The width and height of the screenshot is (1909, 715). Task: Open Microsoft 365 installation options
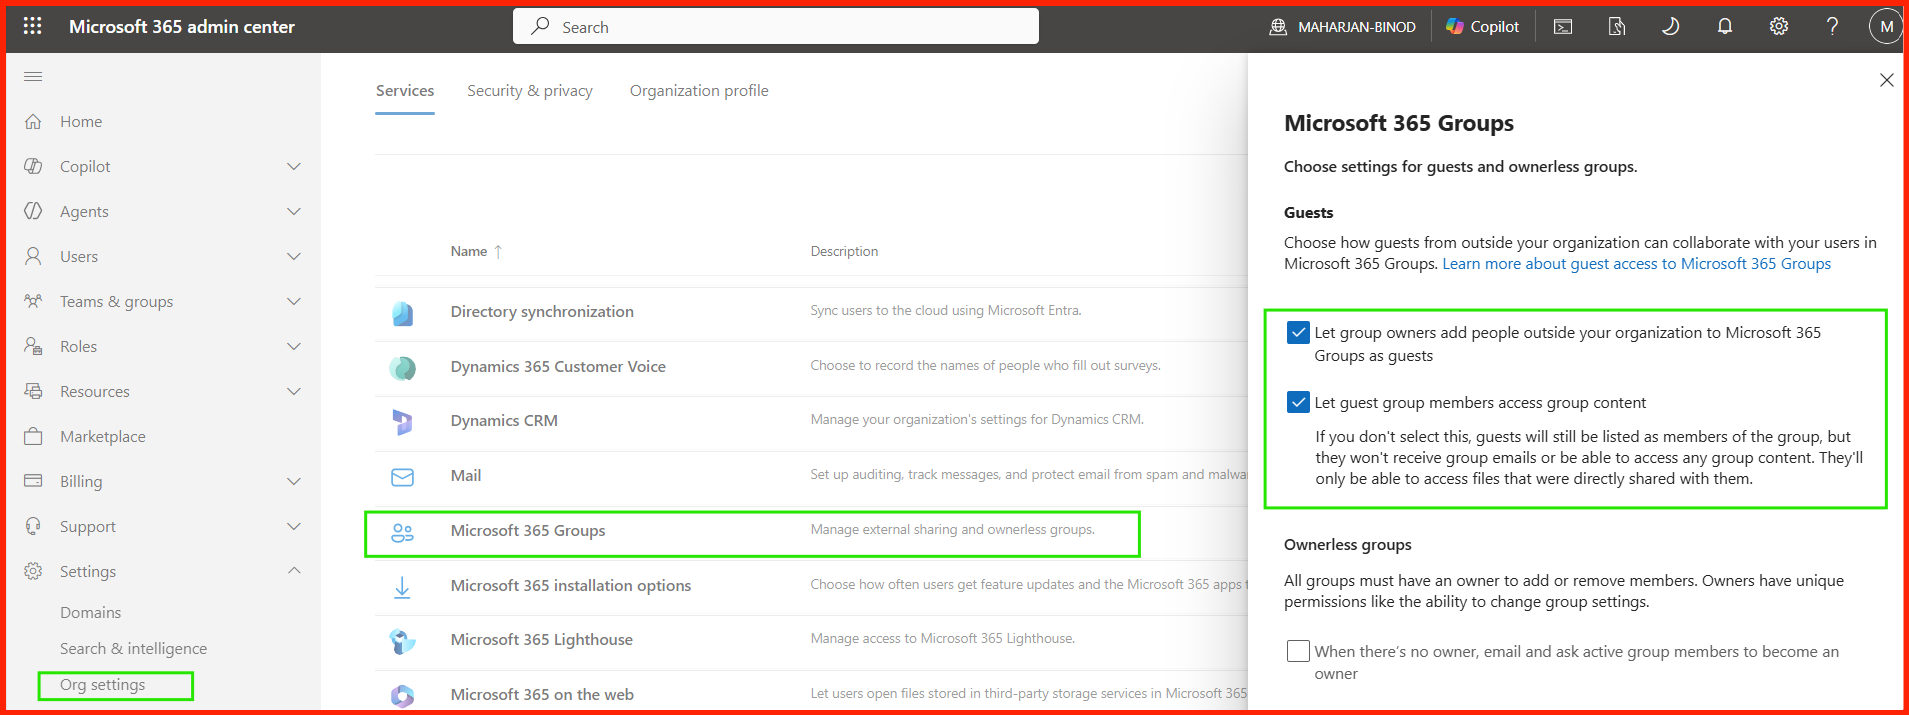571,586
